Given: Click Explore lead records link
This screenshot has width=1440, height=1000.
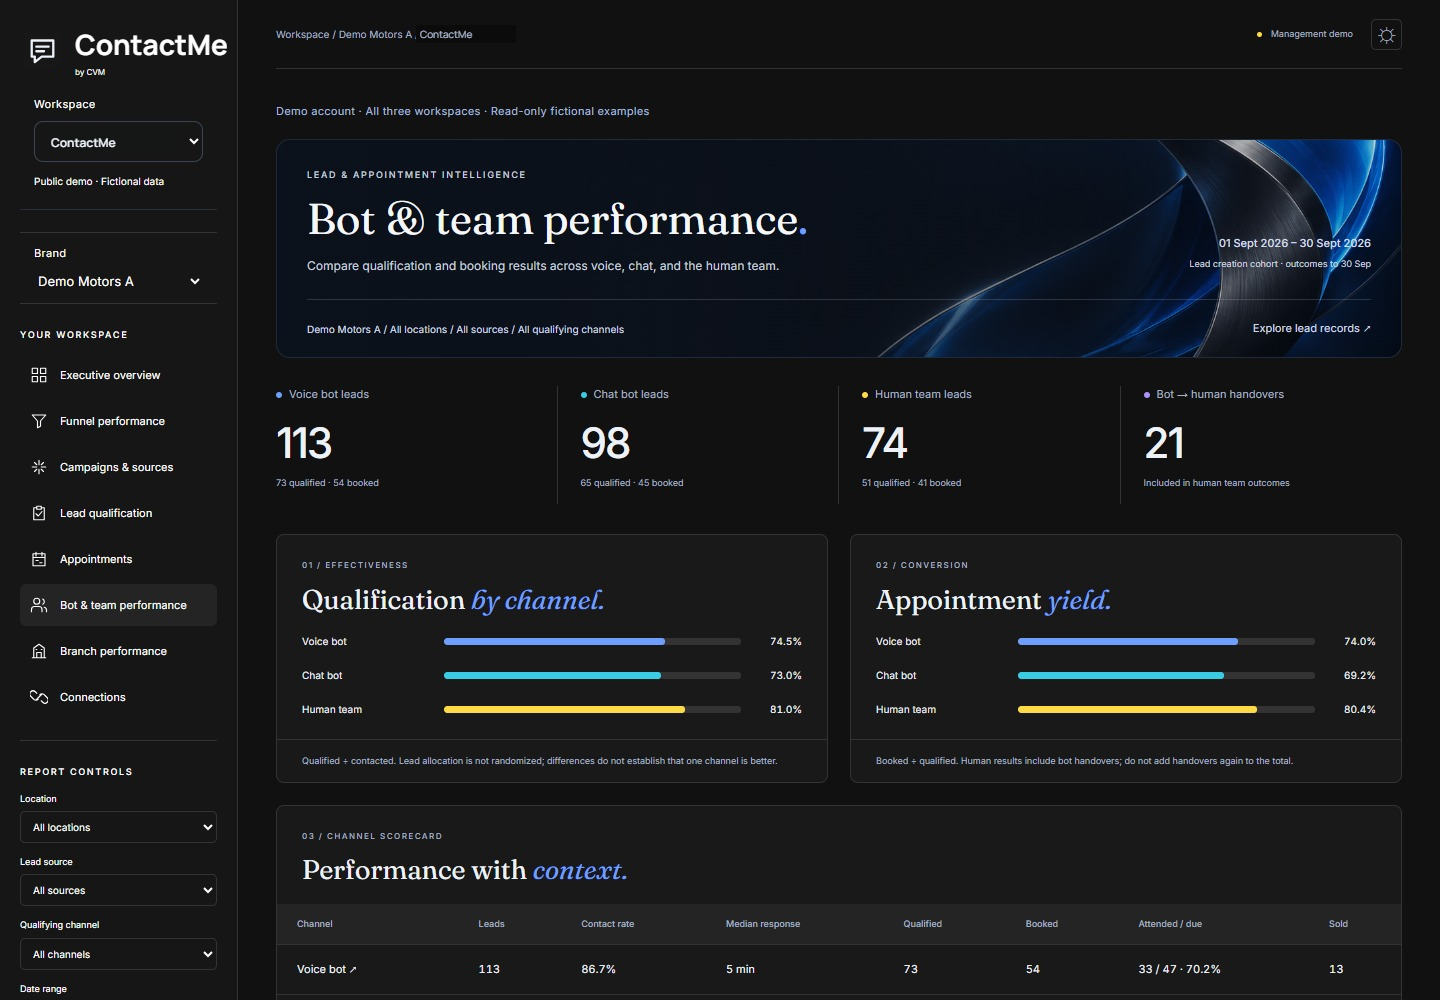Looking at the screenshot, I should (1311, 328).
